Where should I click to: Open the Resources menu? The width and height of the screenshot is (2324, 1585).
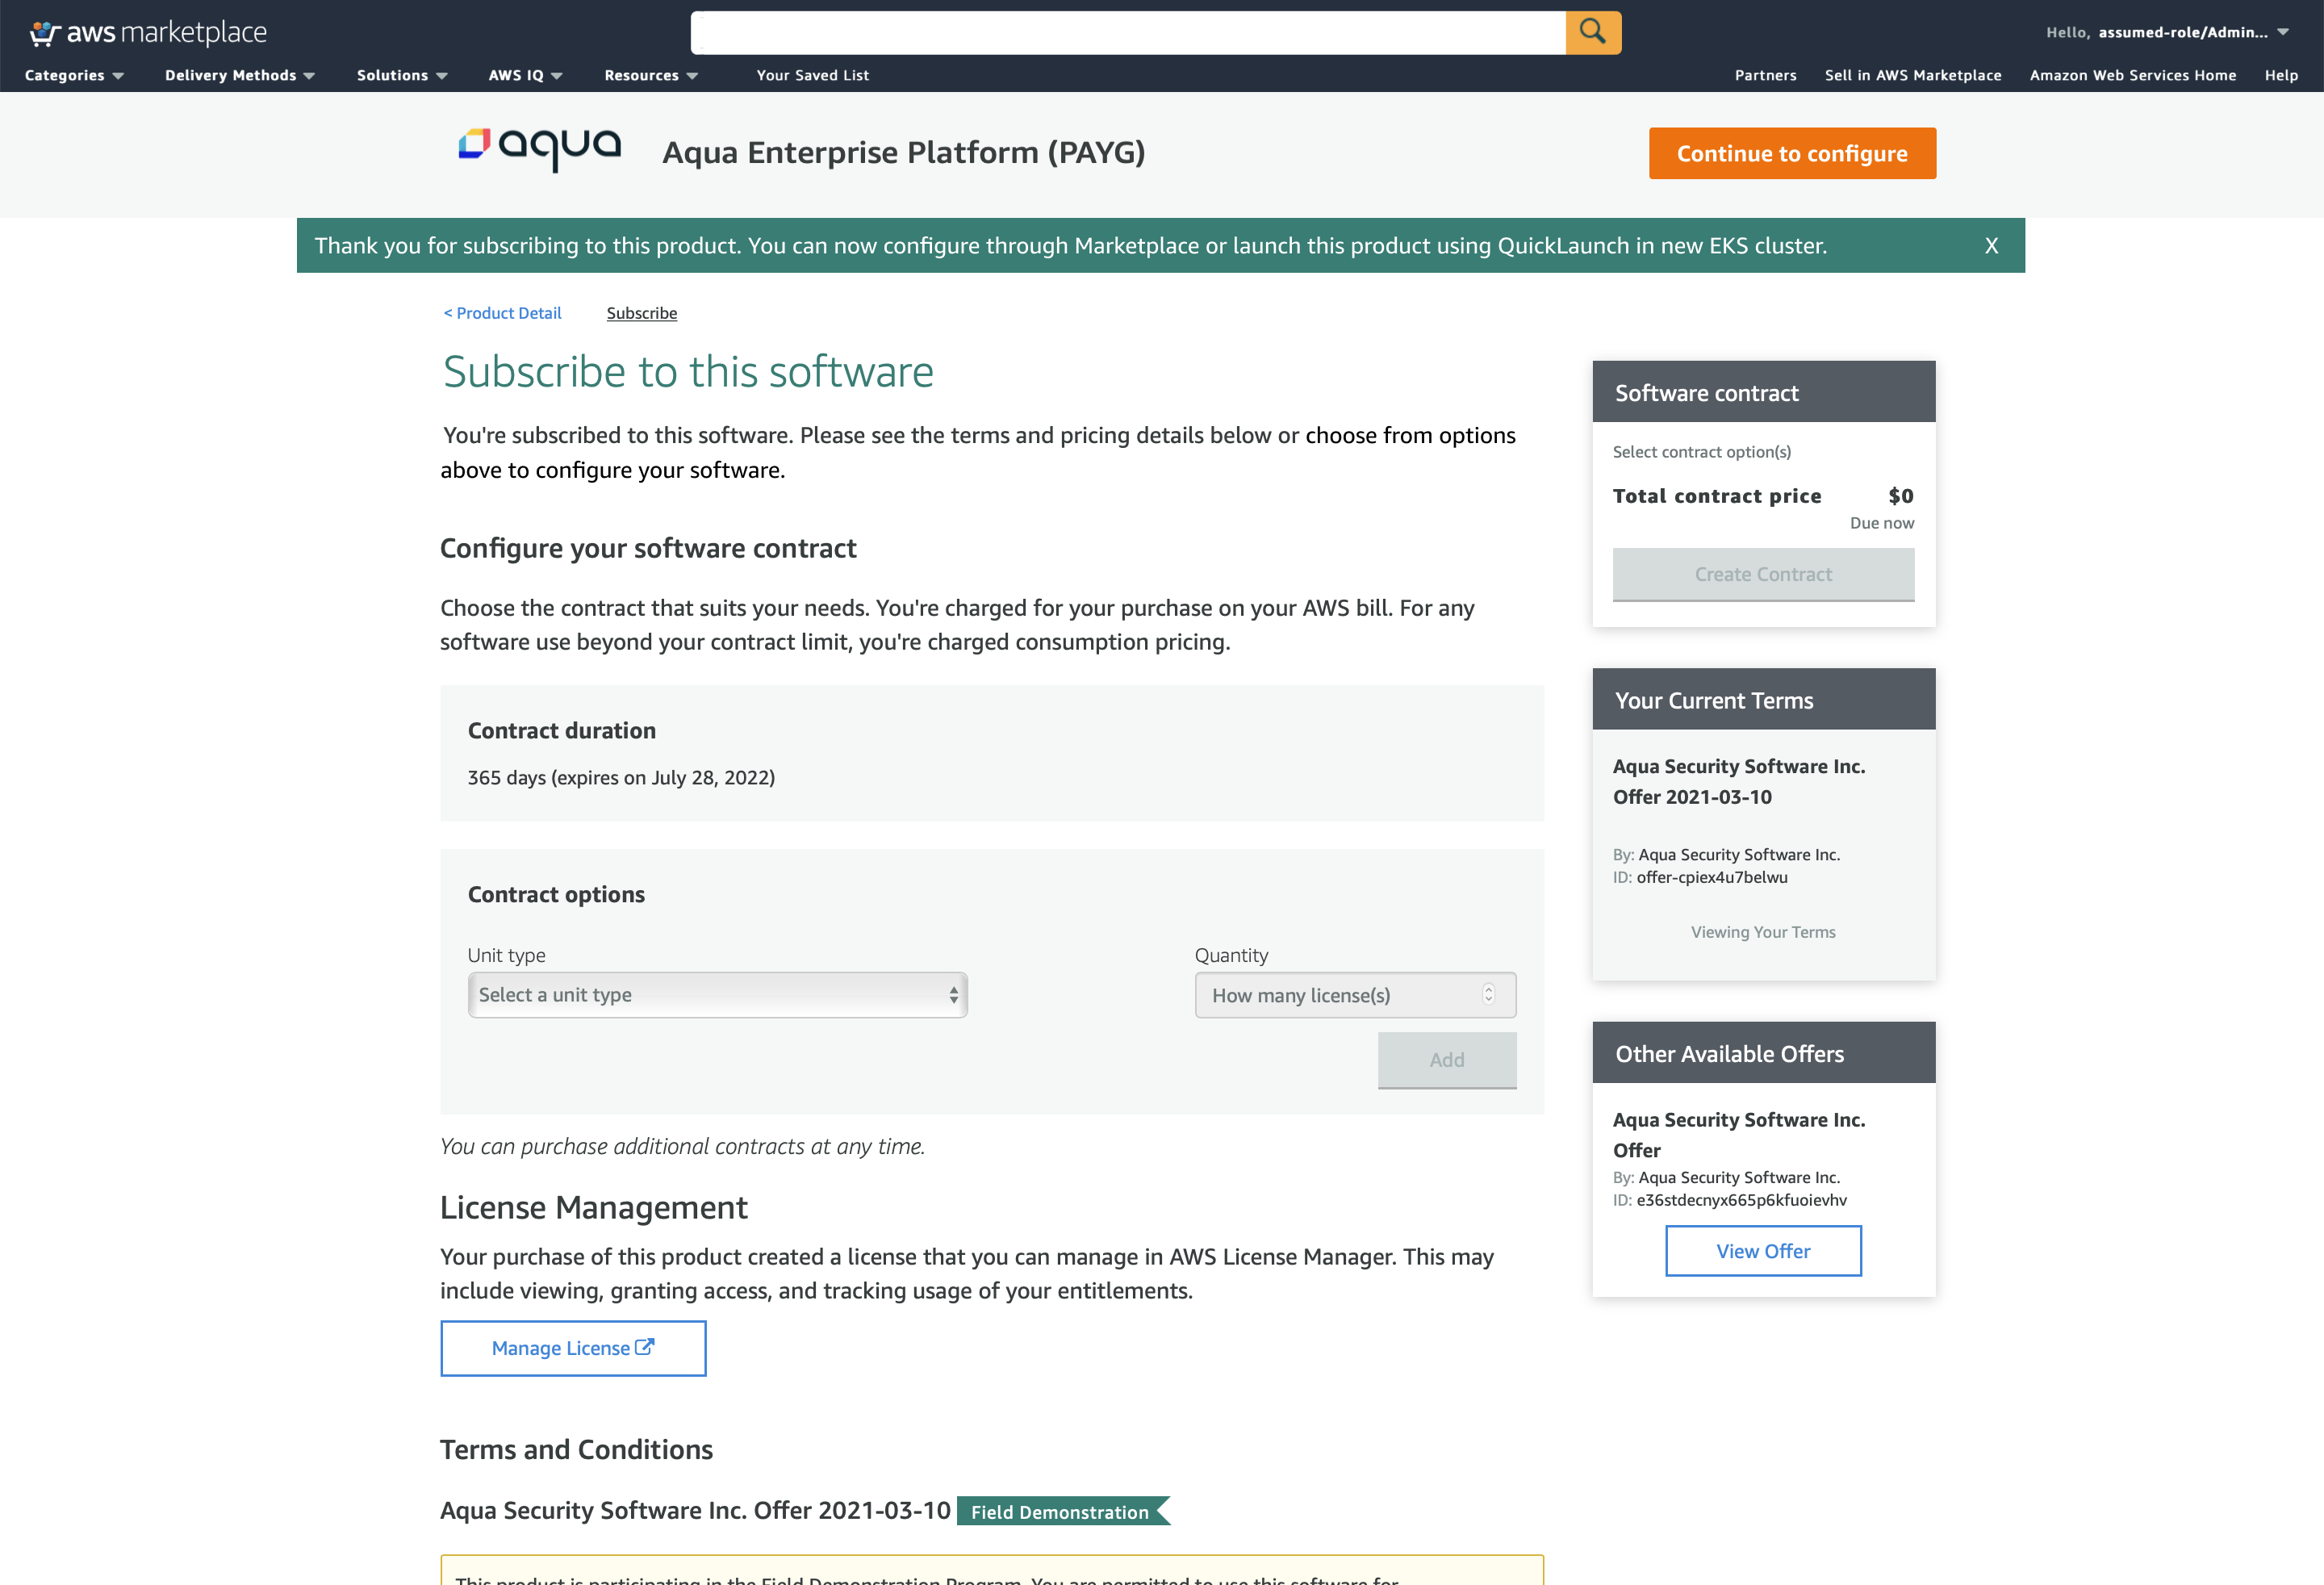(x=651, y=75)
